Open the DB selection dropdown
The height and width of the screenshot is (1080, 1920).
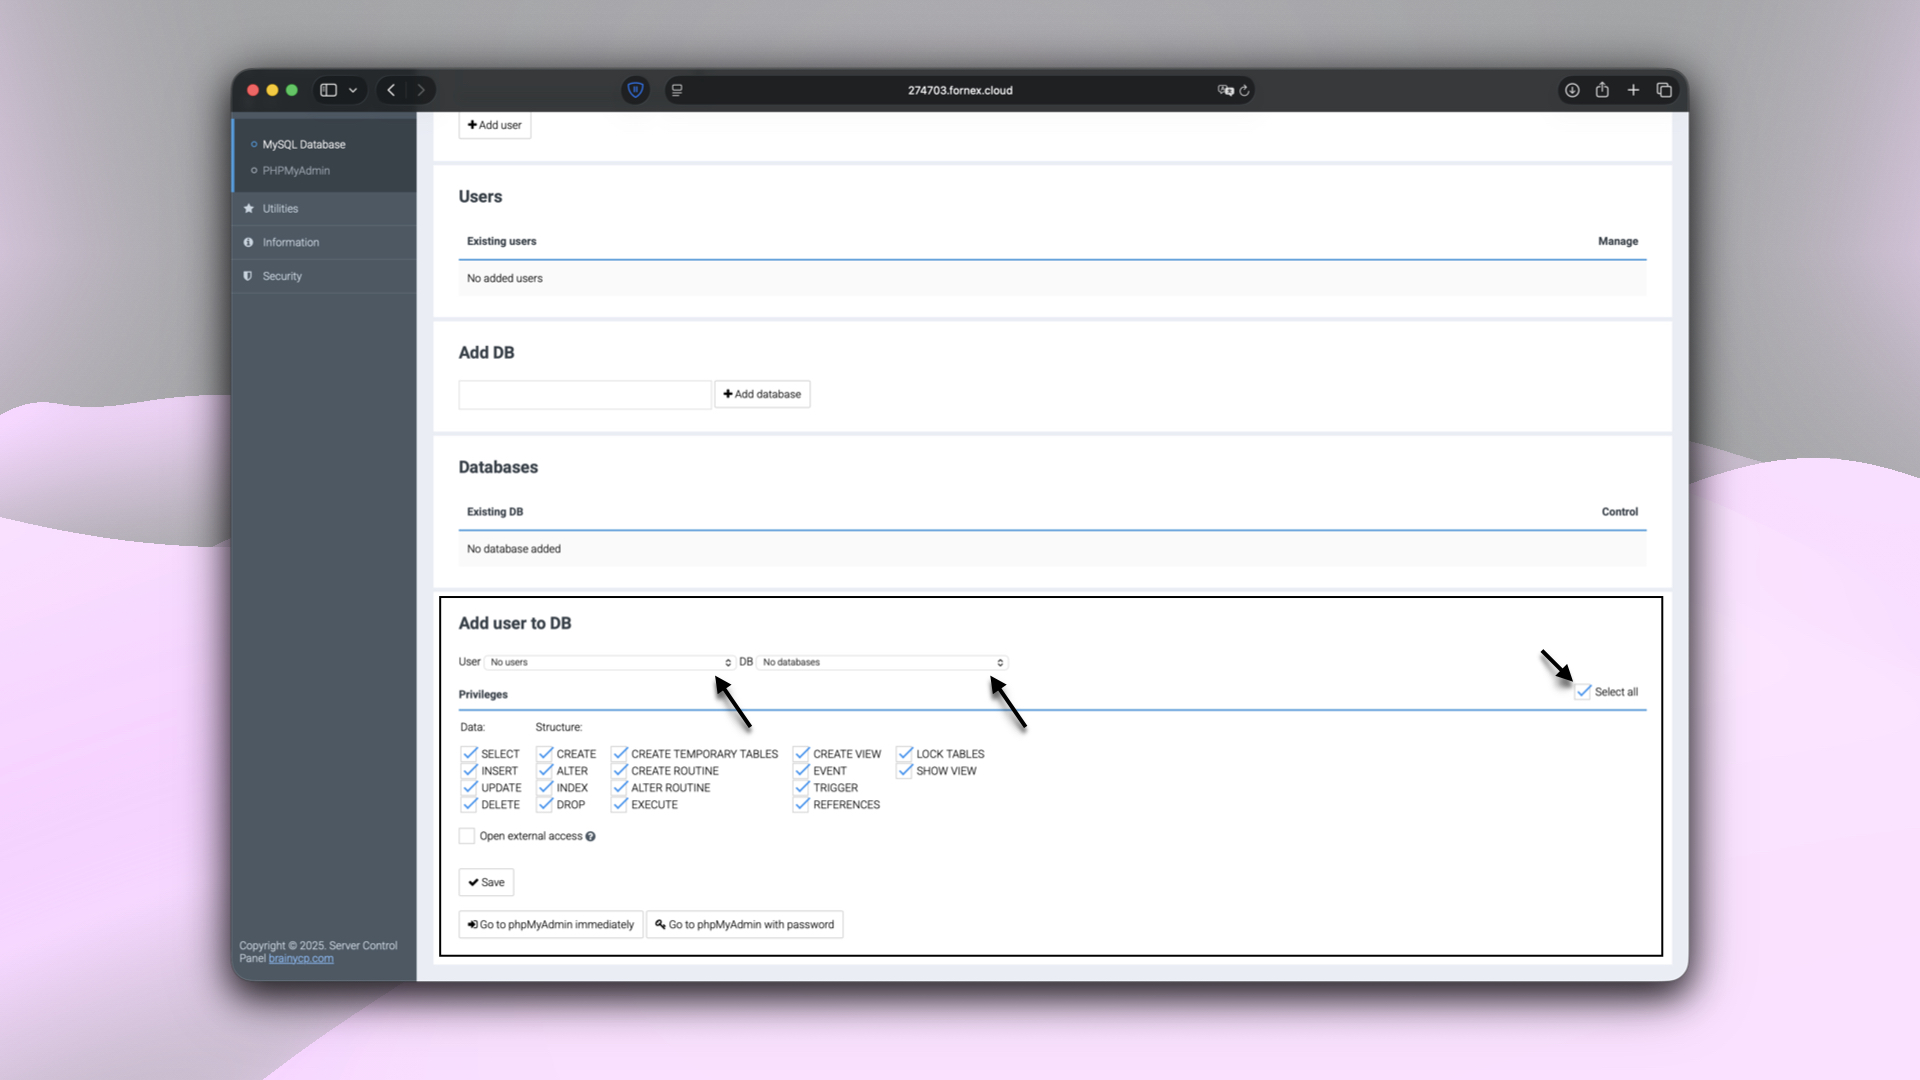point(881,662)
